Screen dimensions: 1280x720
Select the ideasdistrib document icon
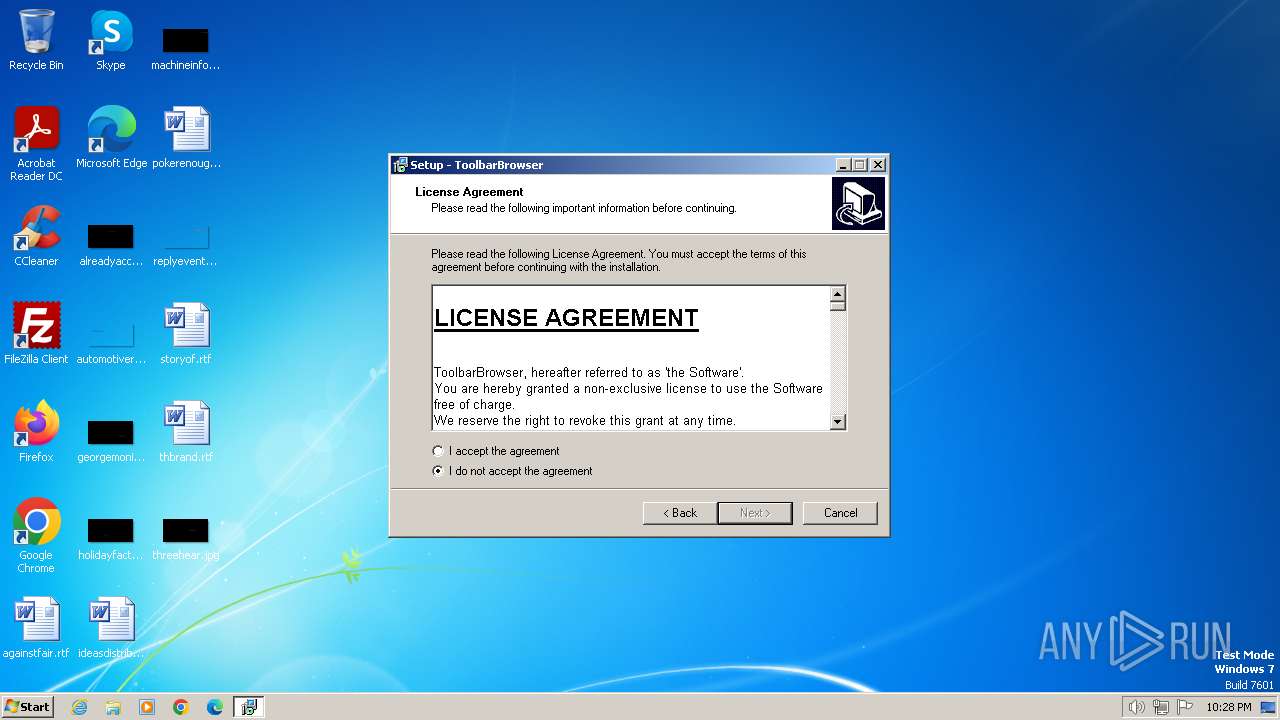click(x=111, y=628)
